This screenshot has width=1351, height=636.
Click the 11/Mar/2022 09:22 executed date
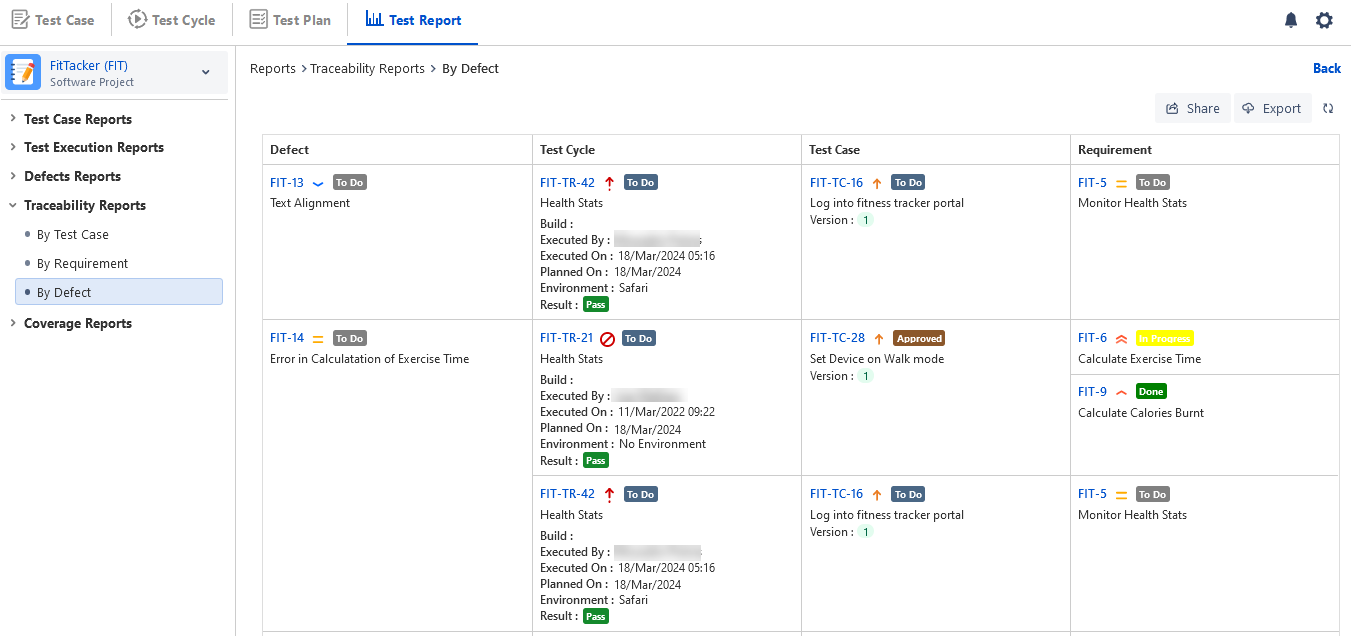666,412
